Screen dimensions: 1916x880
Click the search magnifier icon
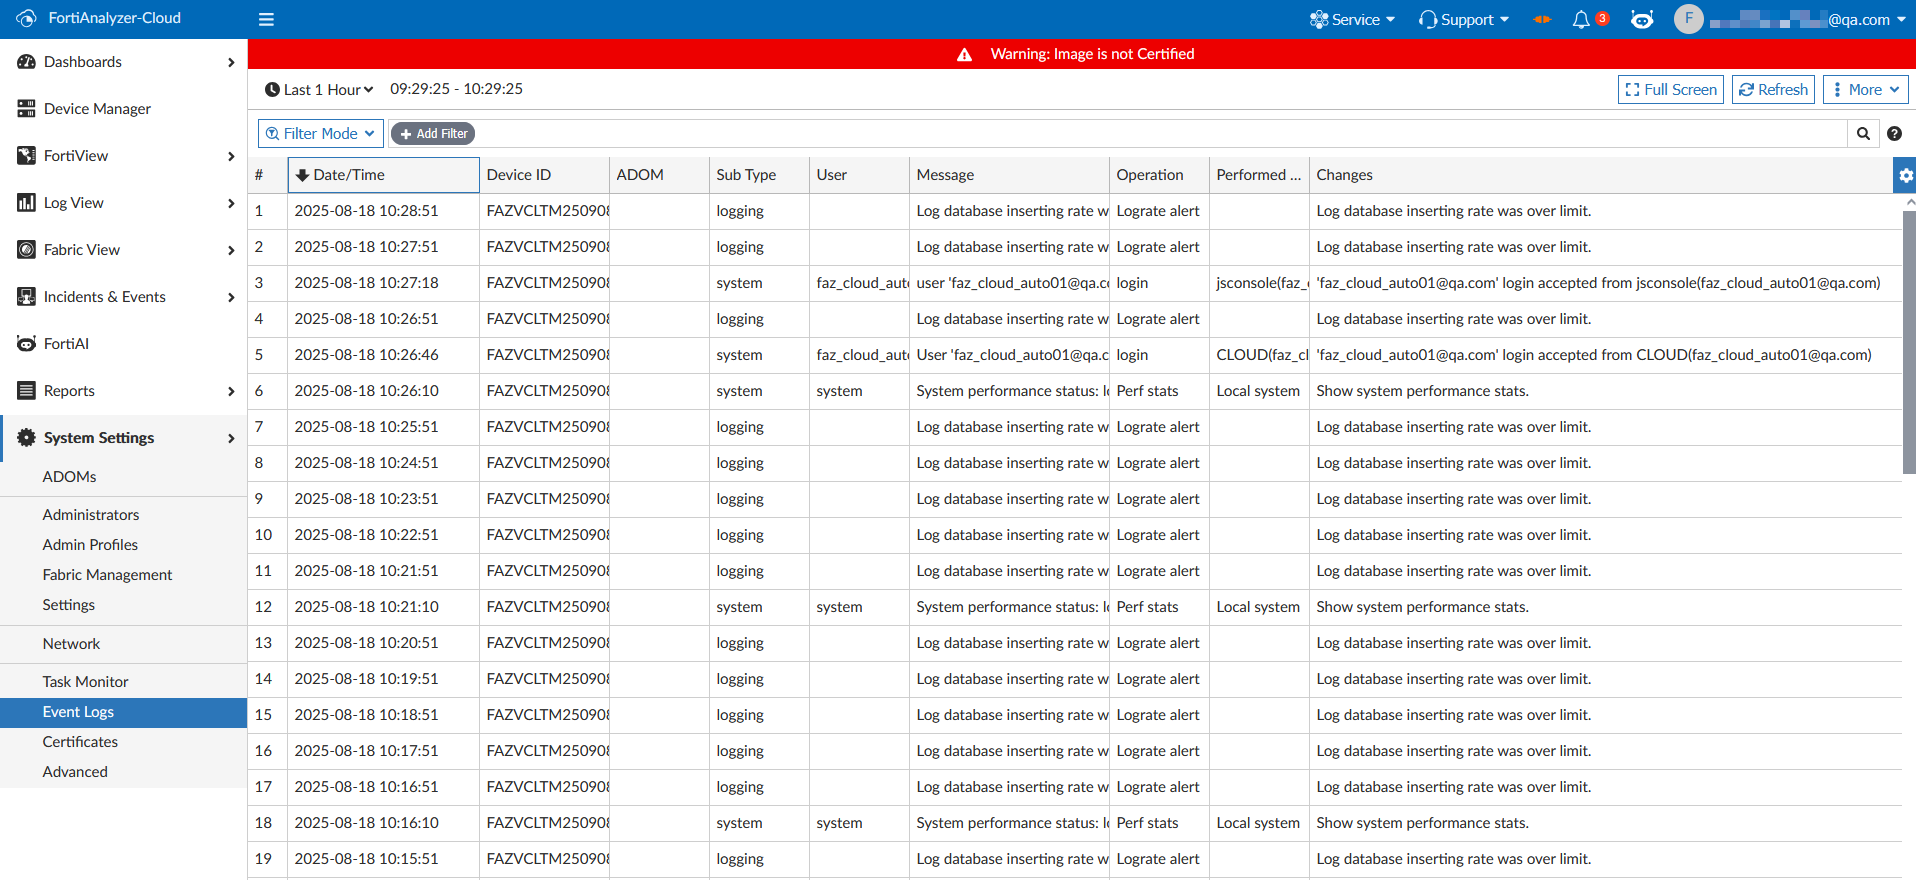coord(1863,134)
